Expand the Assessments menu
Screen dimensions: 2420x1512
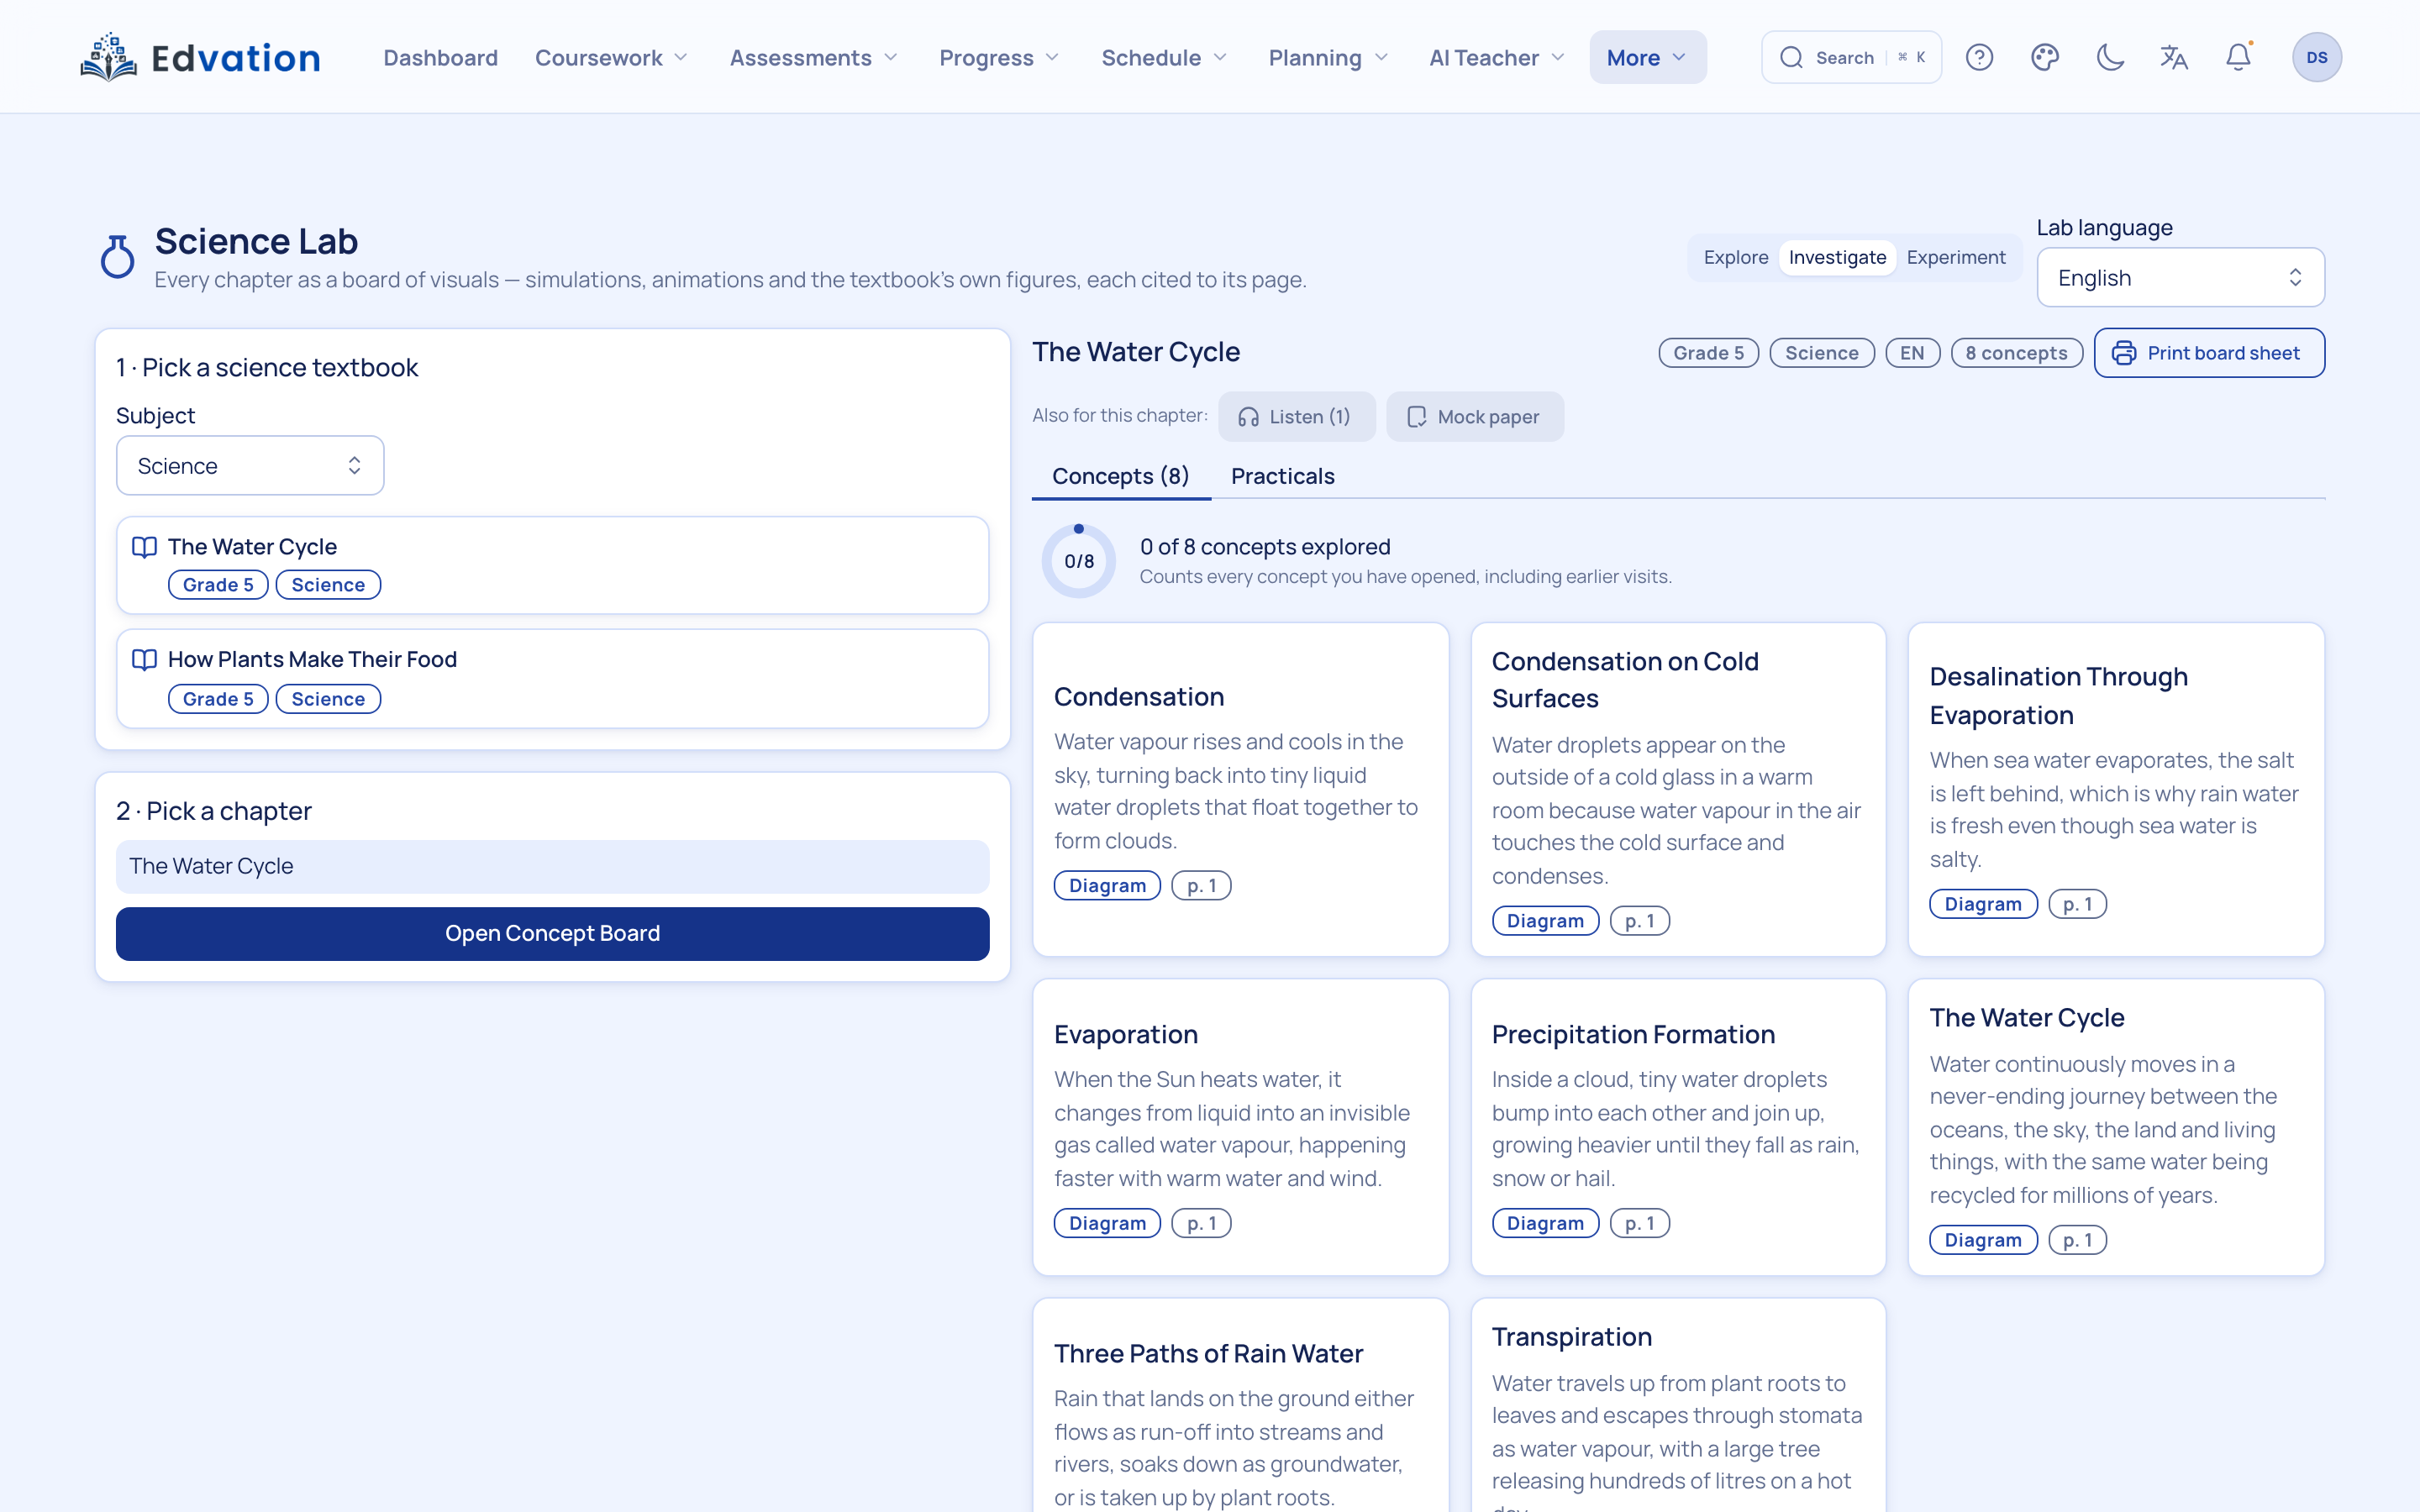[814, 58]
